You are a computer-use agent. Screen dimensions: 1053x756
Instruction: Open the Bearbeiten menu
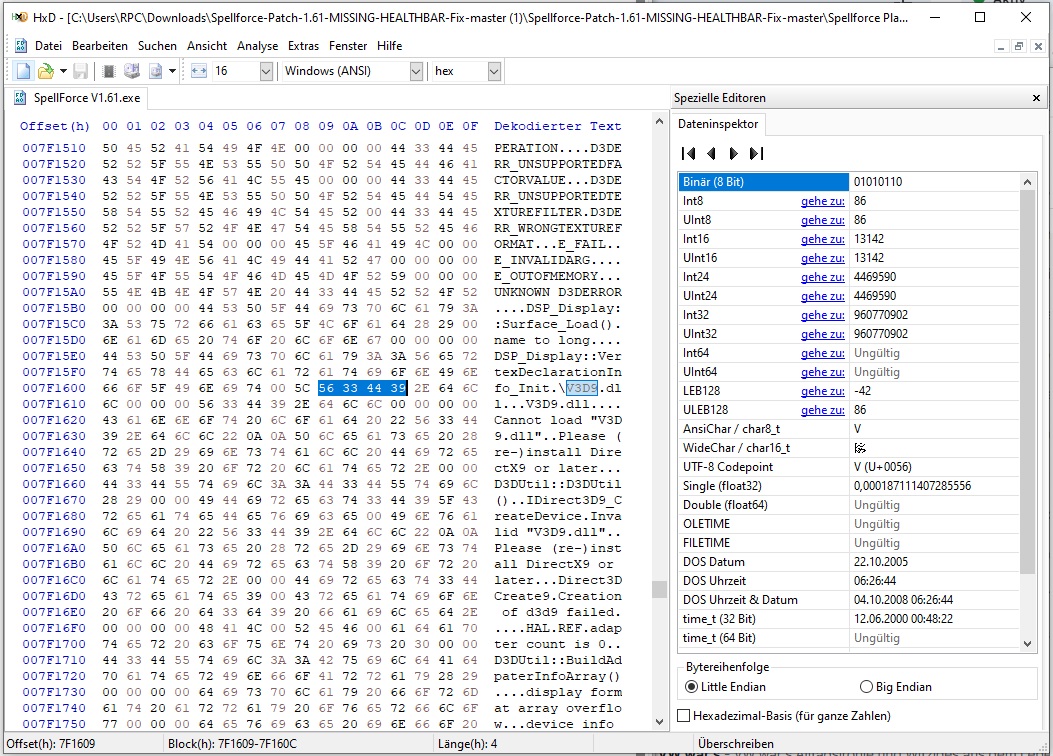[100, 46]
